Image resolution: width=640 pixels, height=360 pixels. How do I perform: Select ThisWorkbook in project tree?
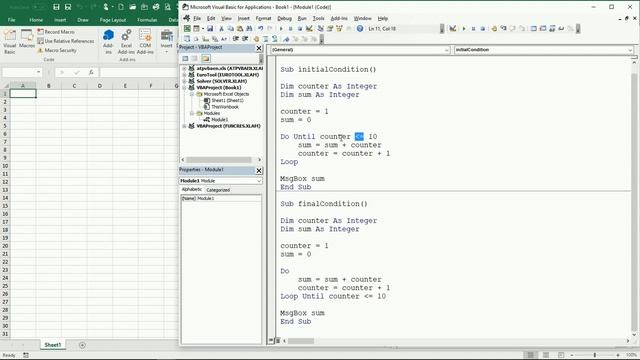pyautogui.click(x=225, y=107)
